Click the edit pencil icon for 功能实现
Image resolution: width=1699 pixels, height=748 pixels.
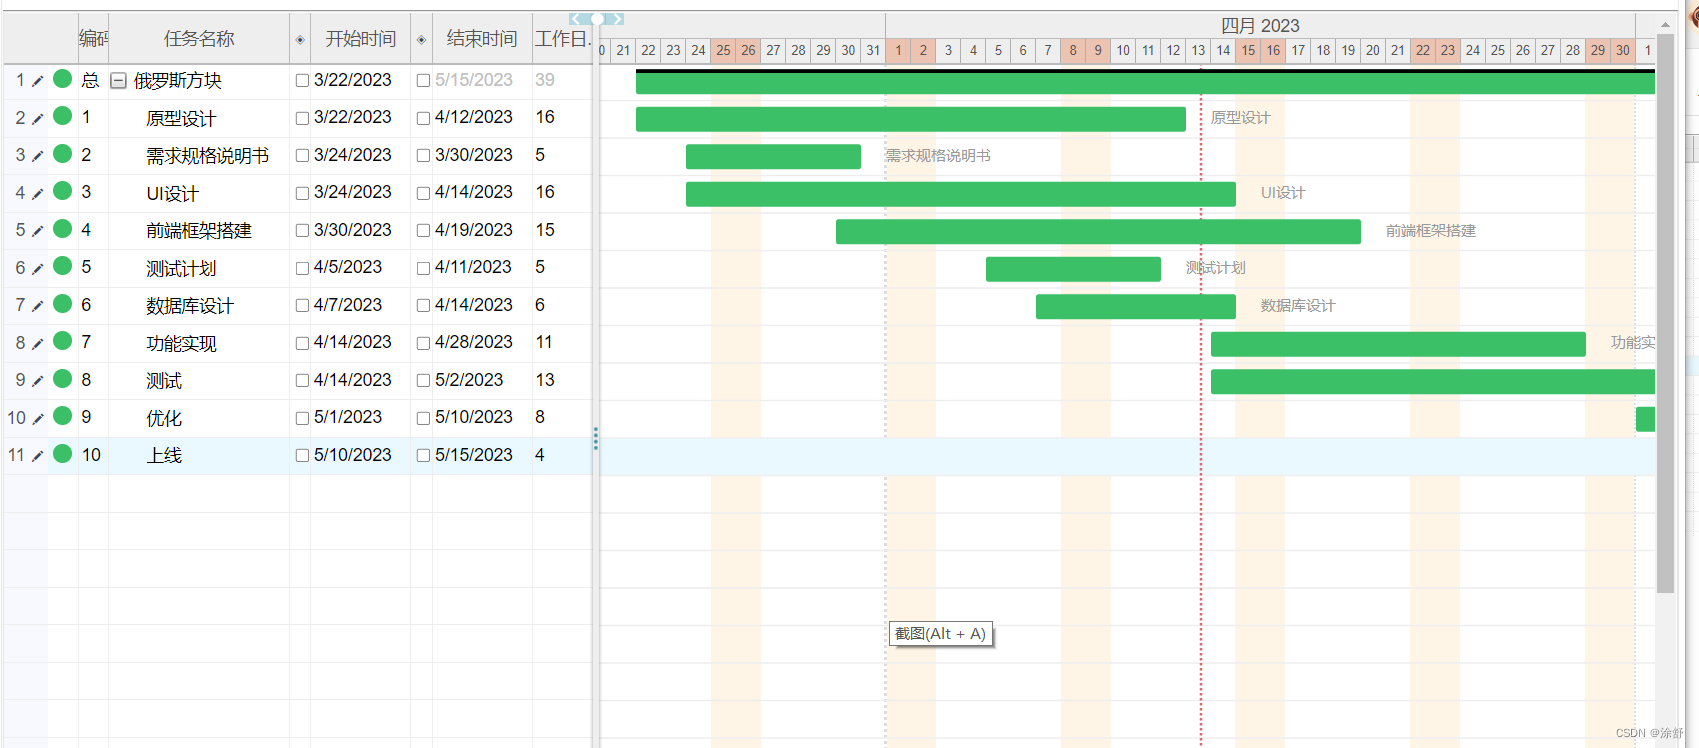38,344
